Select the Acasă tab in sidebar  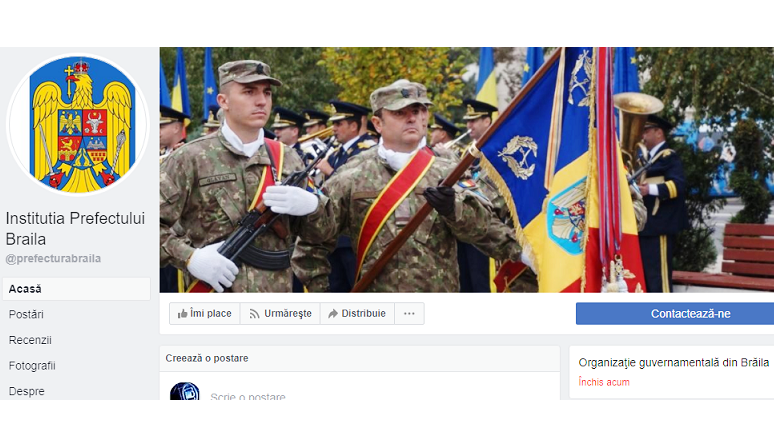(77, 289)
